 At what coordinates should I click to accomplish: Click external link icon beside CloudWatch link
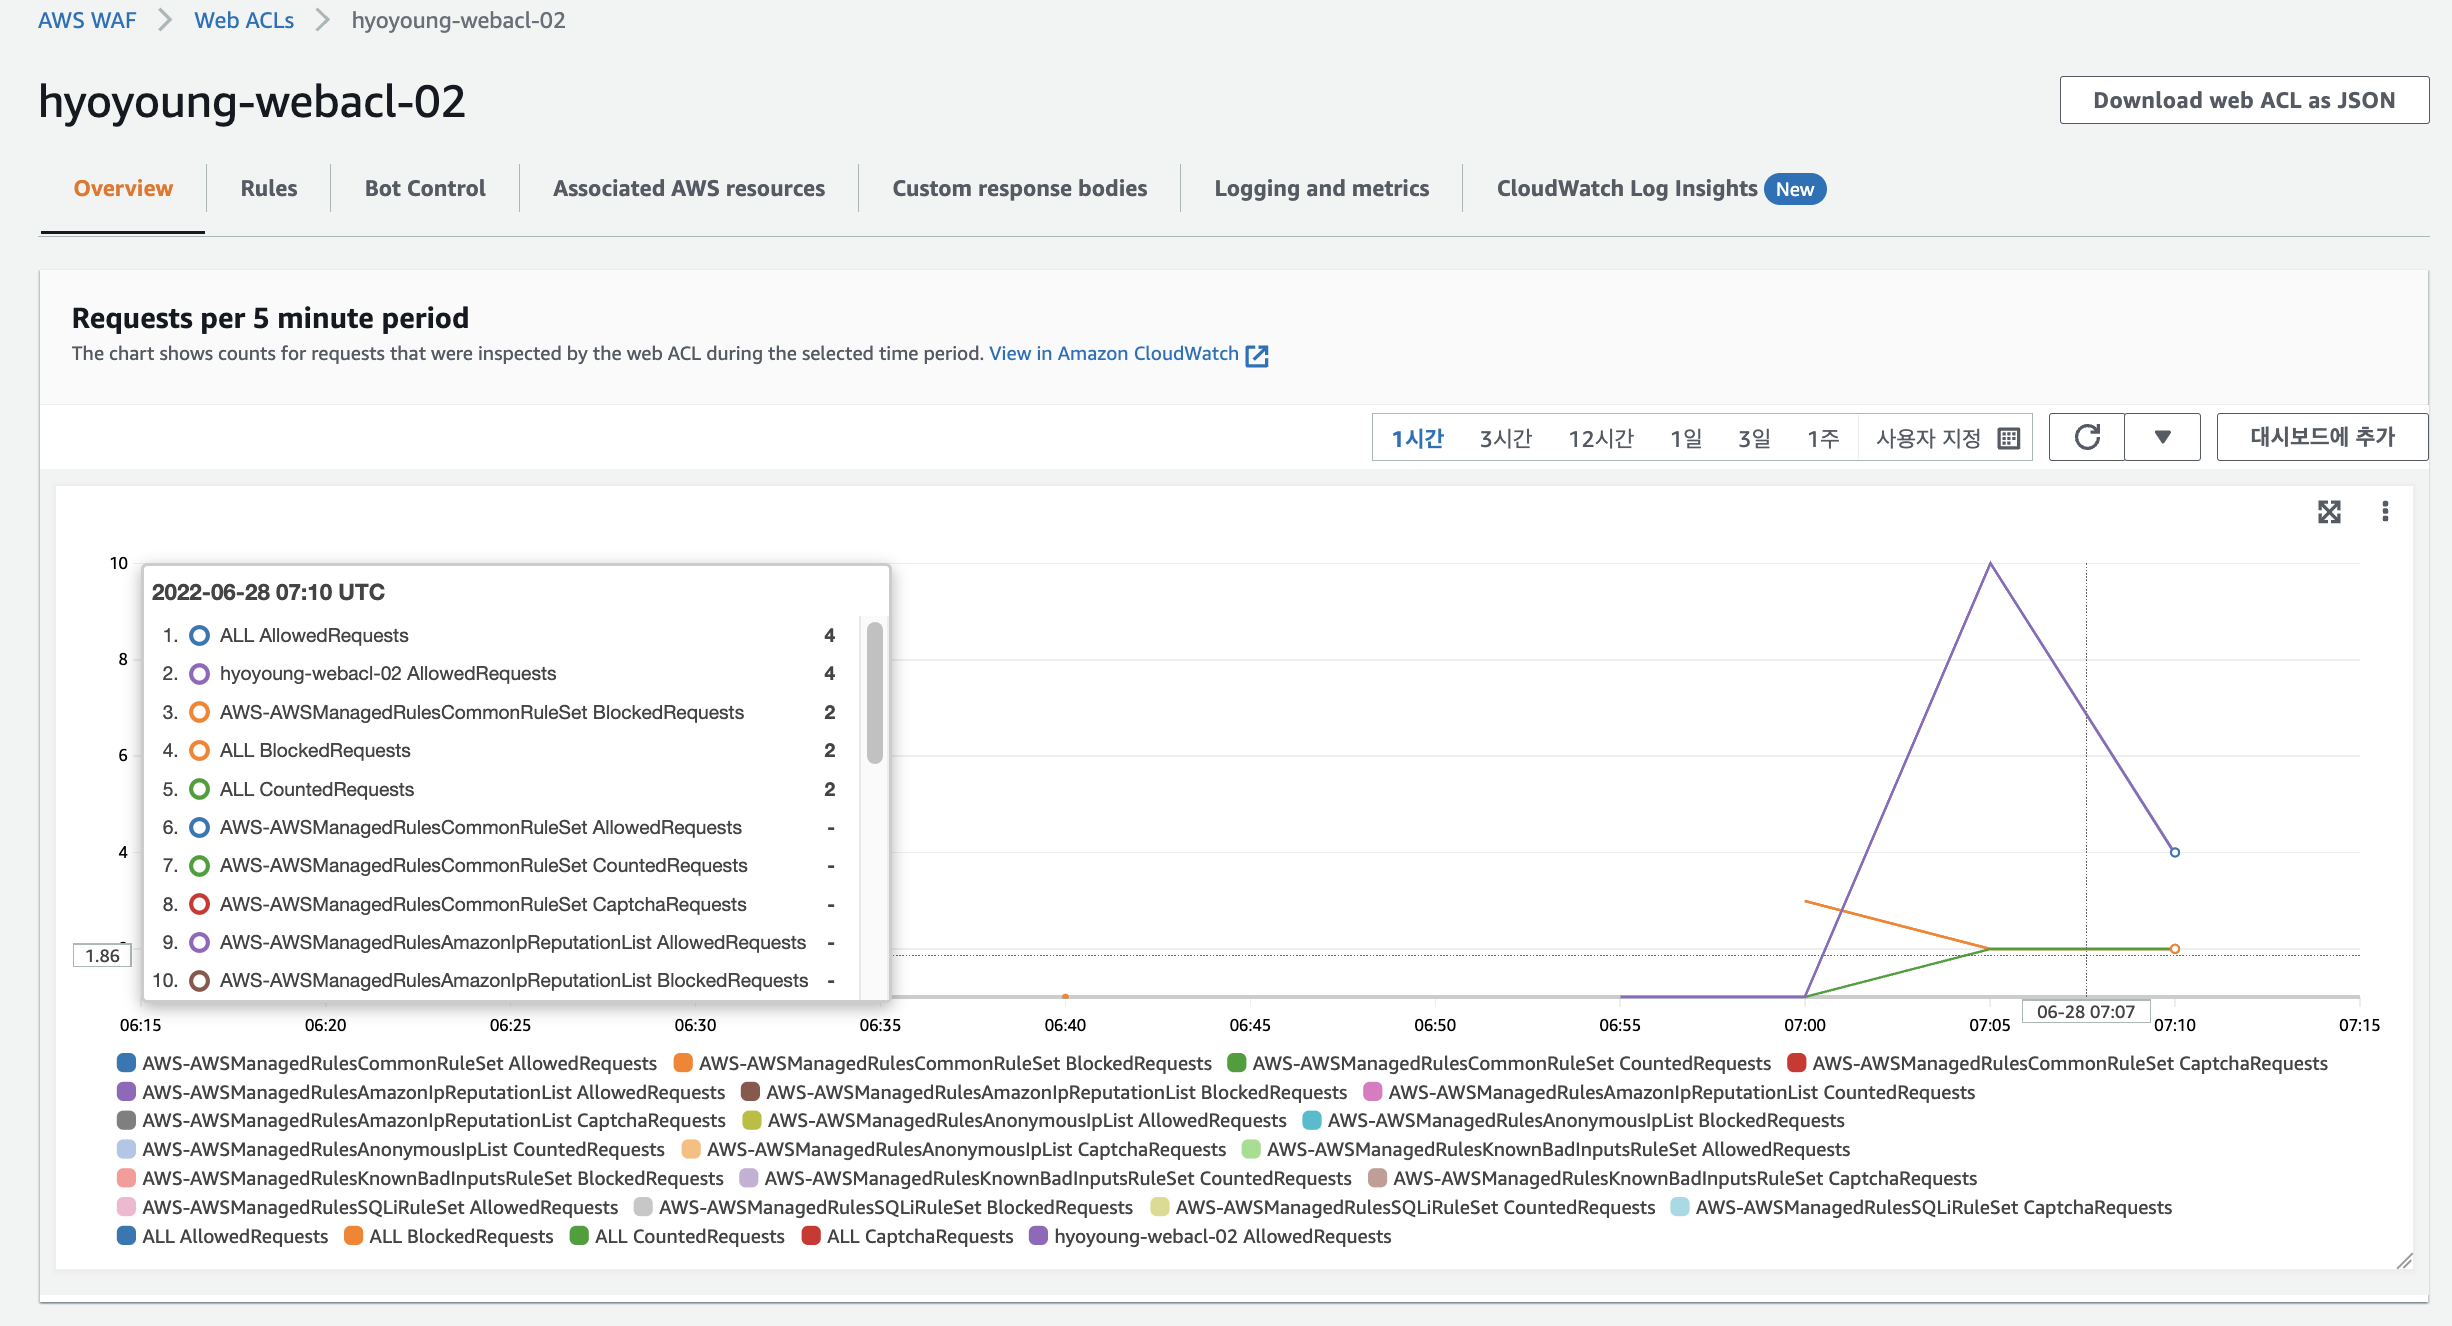[1257, 355]
